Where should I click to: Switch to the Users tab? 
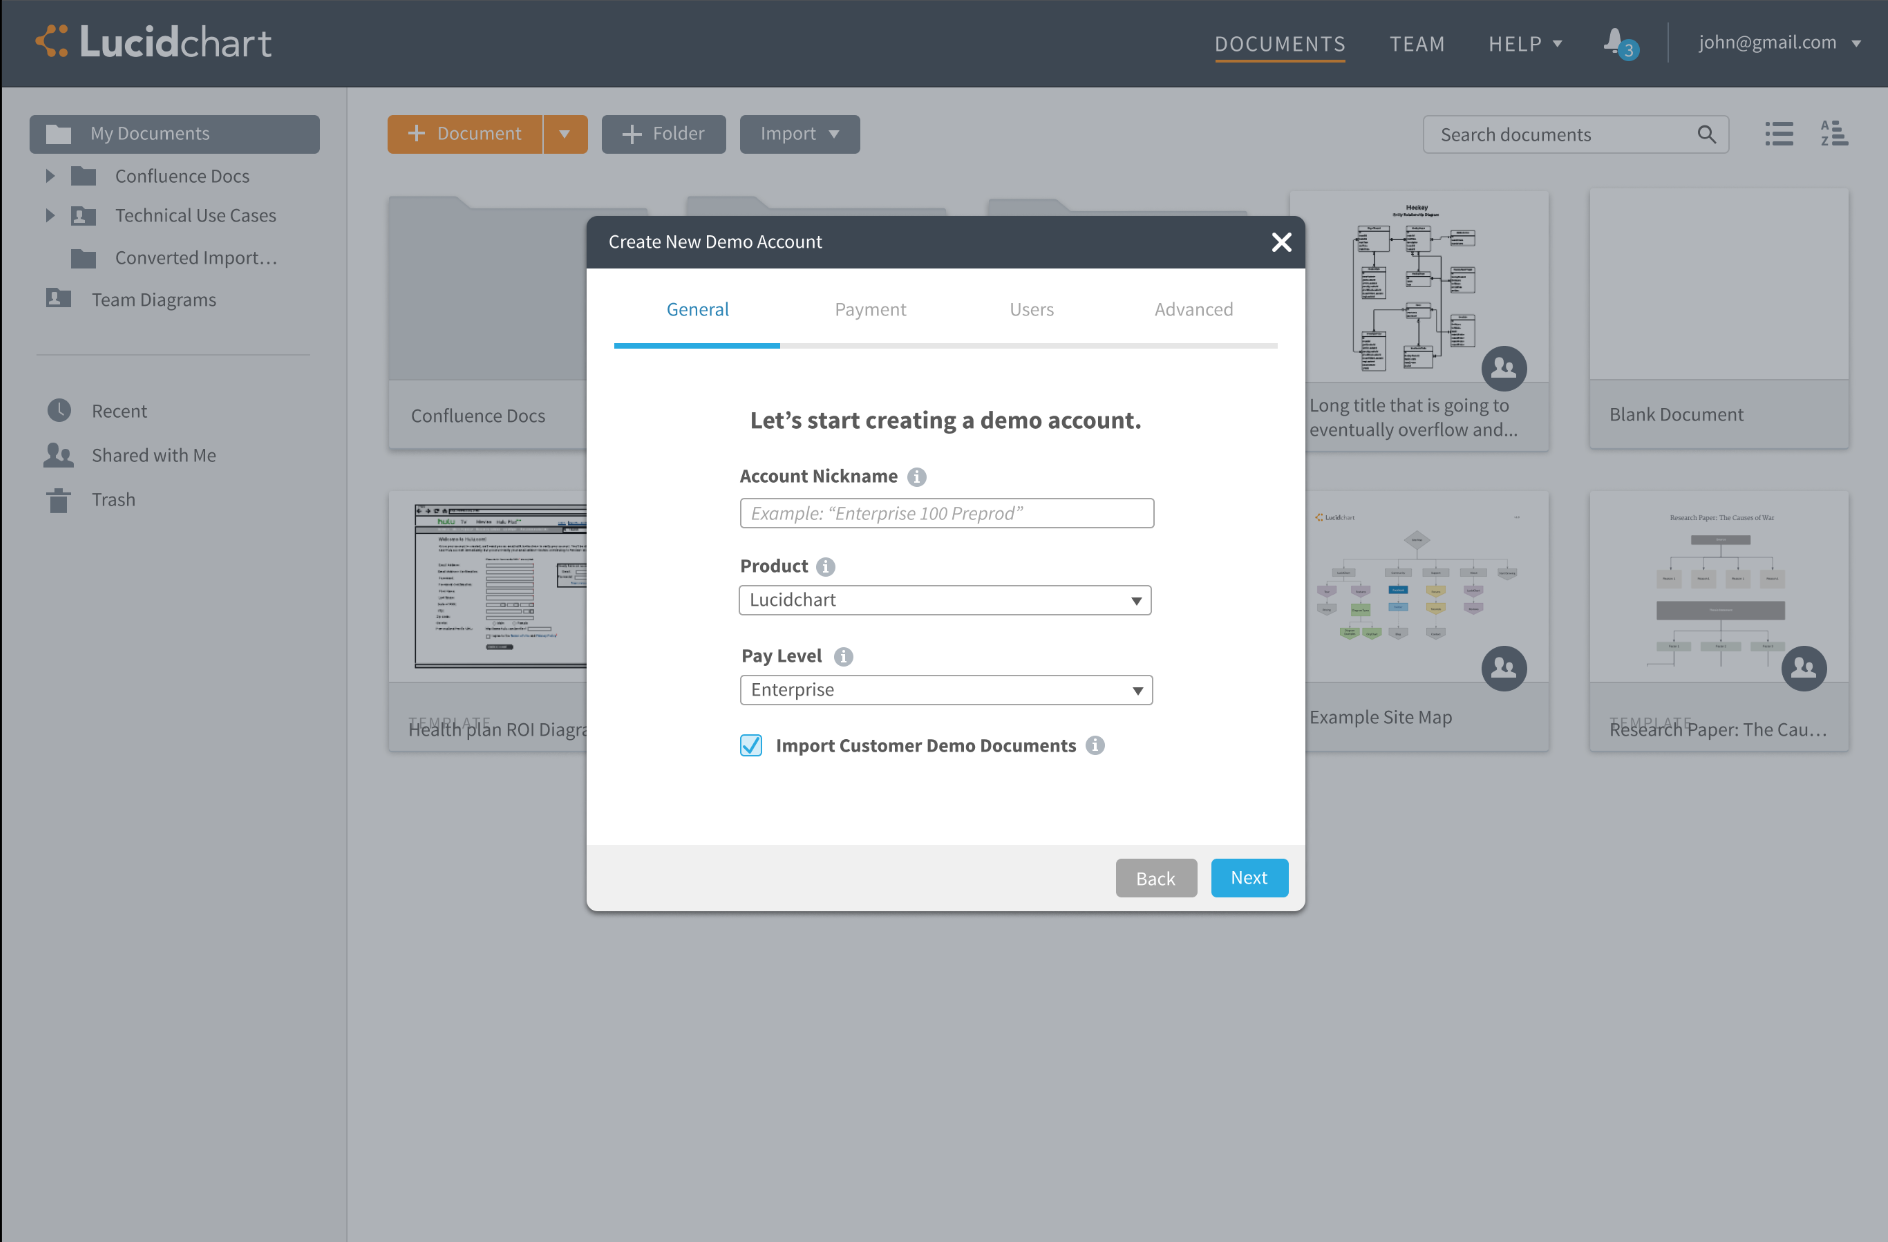click(x=1031, y=310)
